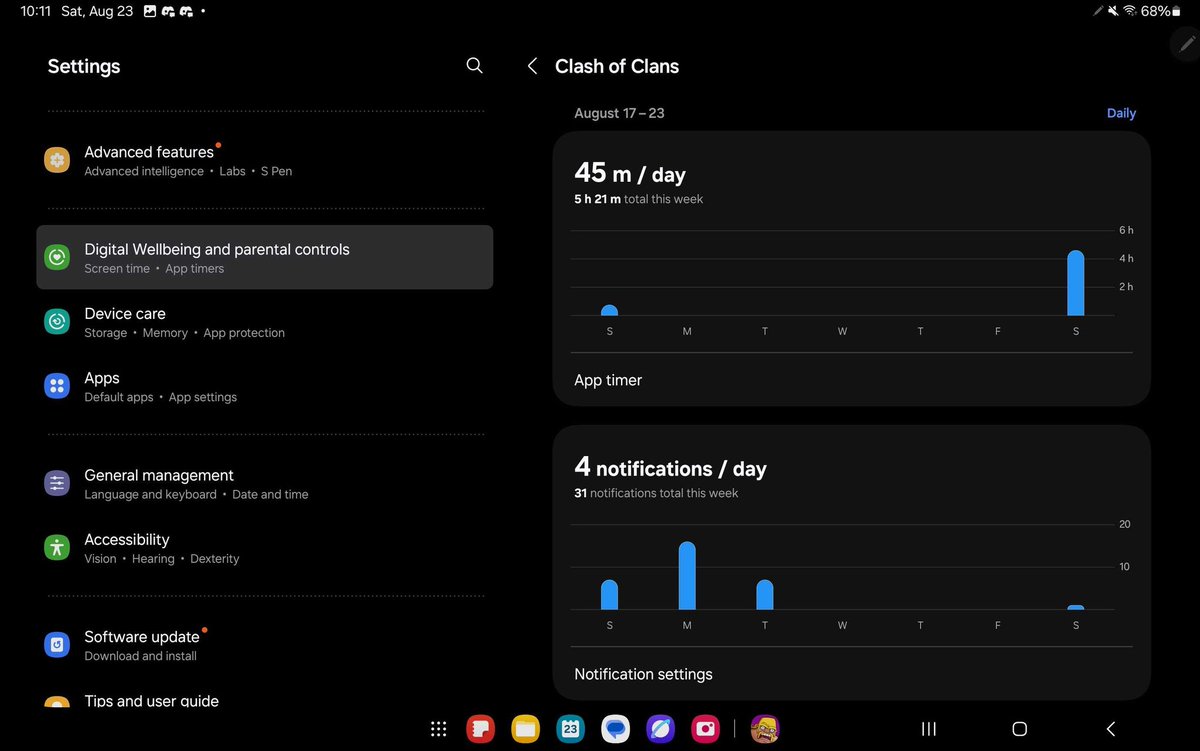Open Software update icon
Viewport: 1200px width, 751px height.
tap(57, 645)
